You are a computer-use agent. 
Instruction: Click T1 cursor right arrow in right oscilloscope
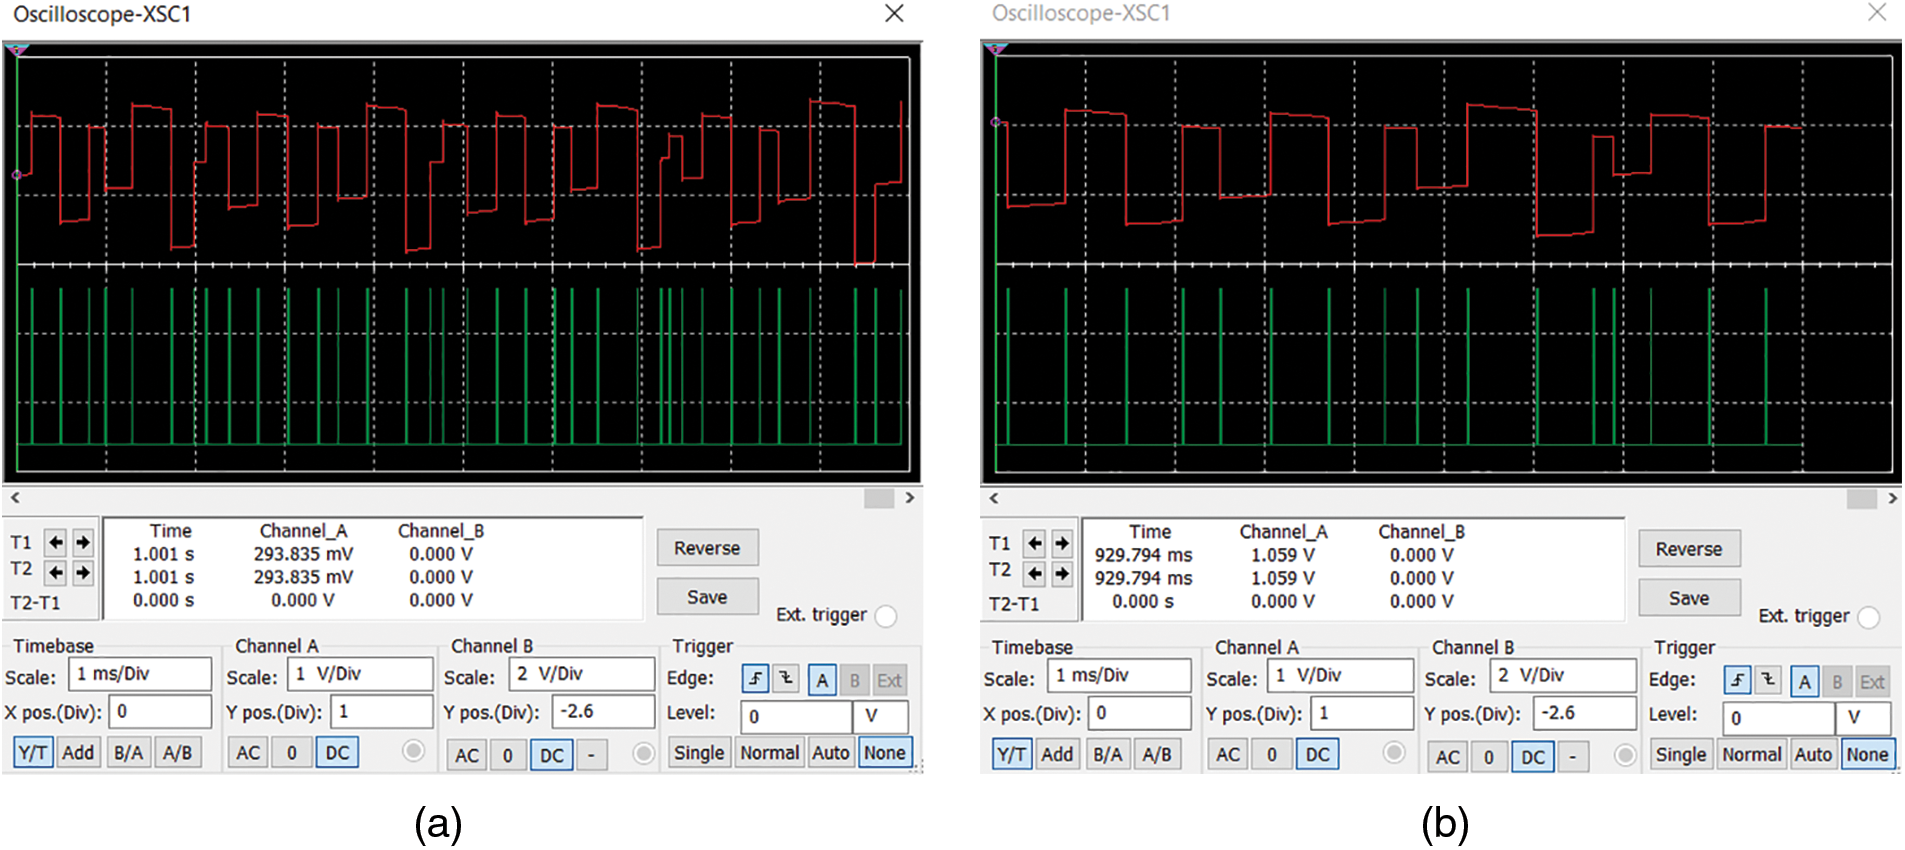(x=1062, y=544)
